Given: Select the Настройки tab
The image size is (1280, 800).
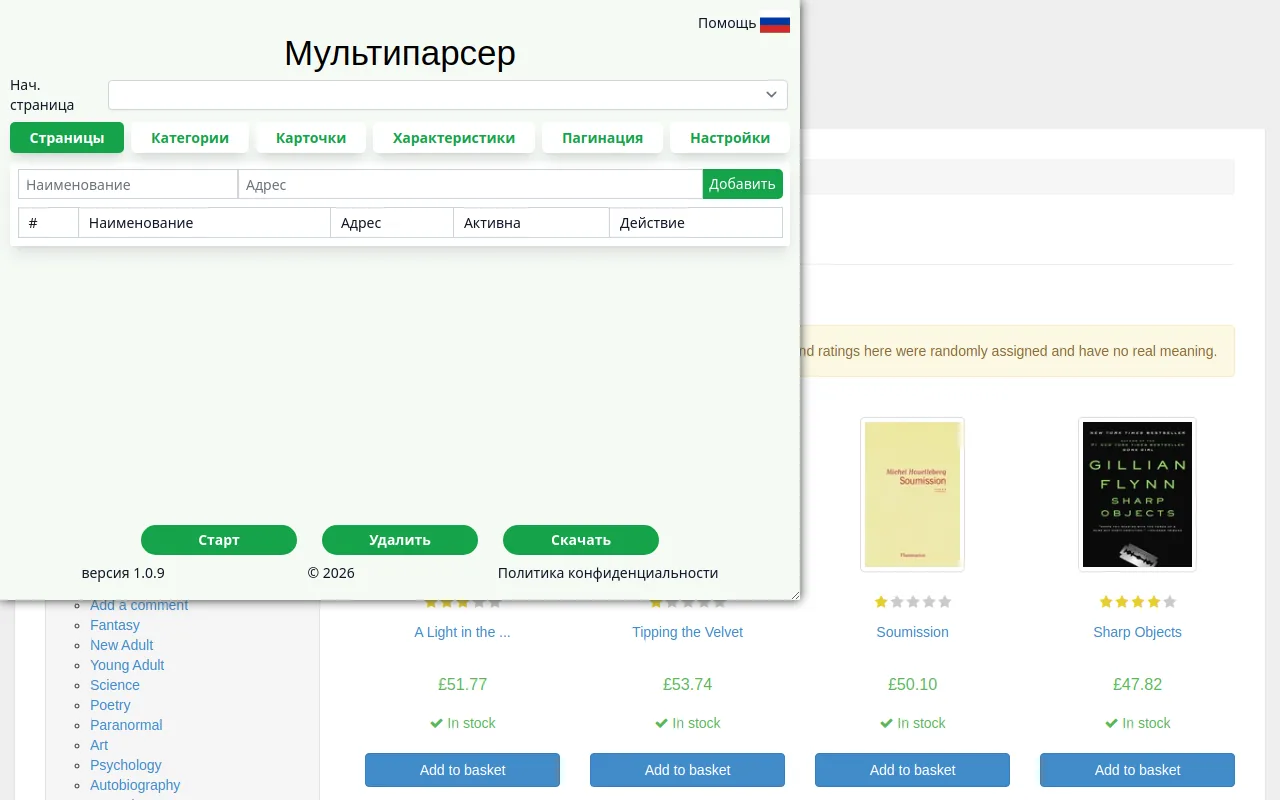Looking at the screenshot, I should (x=730, y=138).
